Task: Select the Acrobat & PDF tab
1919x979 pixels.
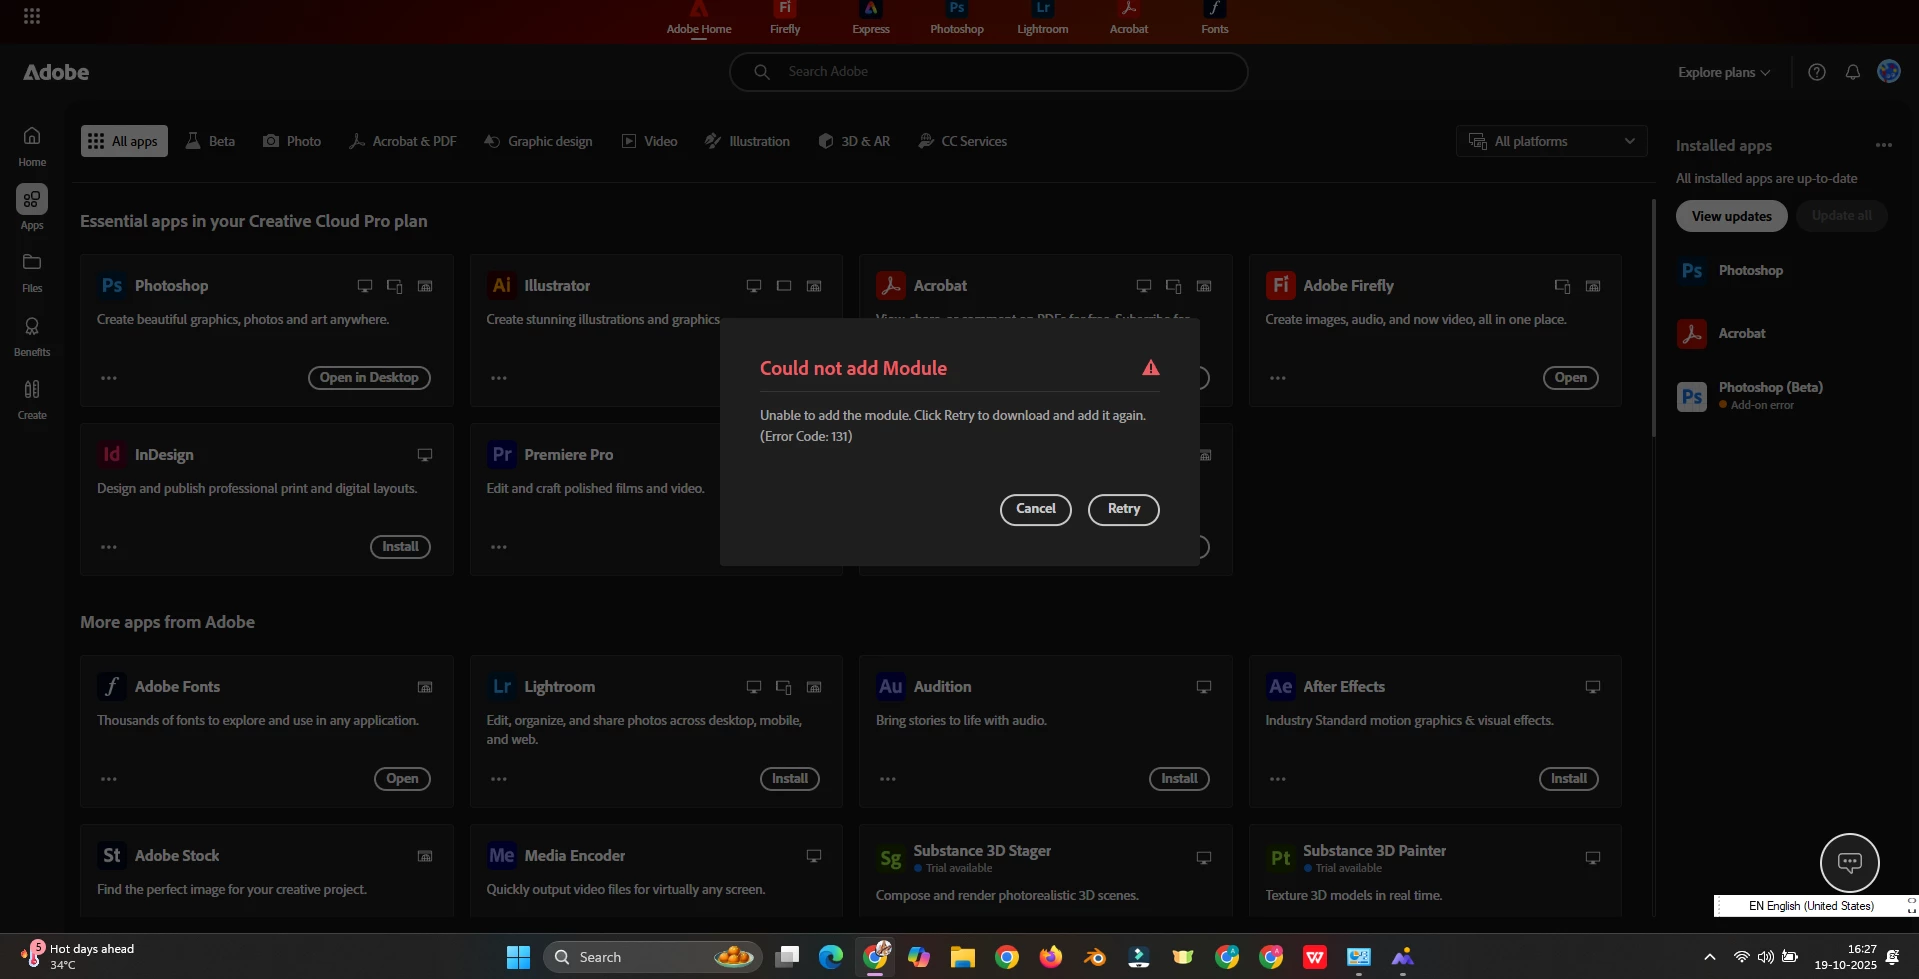Action: point(402,141)
